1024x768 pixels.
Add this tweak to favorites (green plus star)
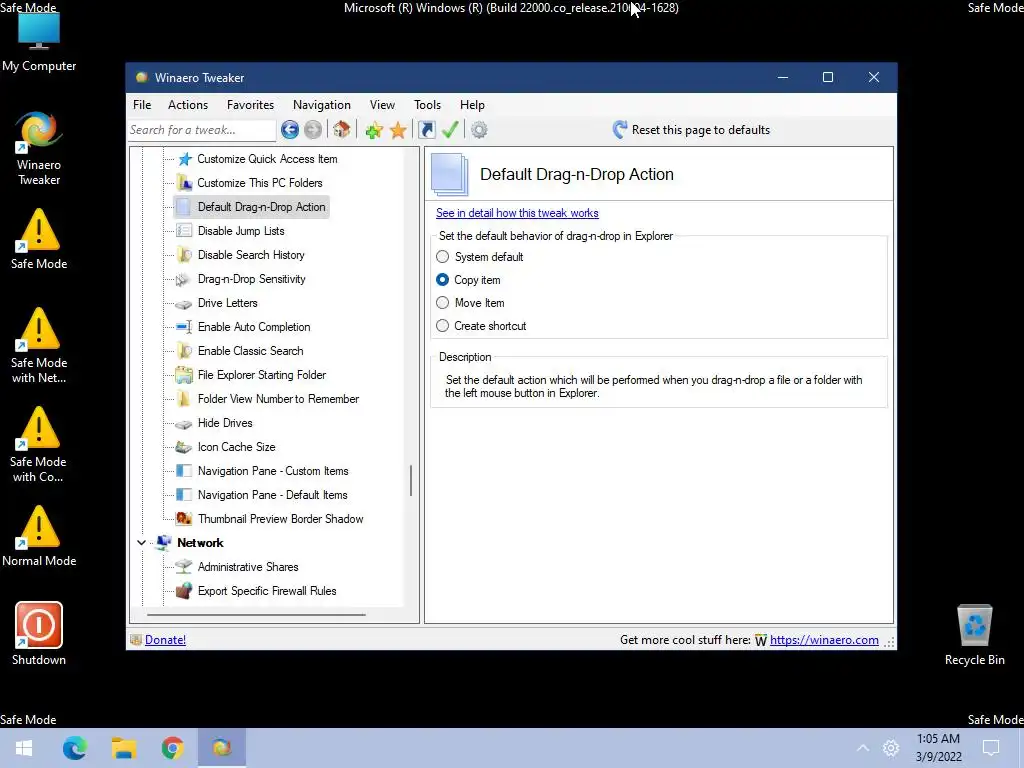click(374, 130)
